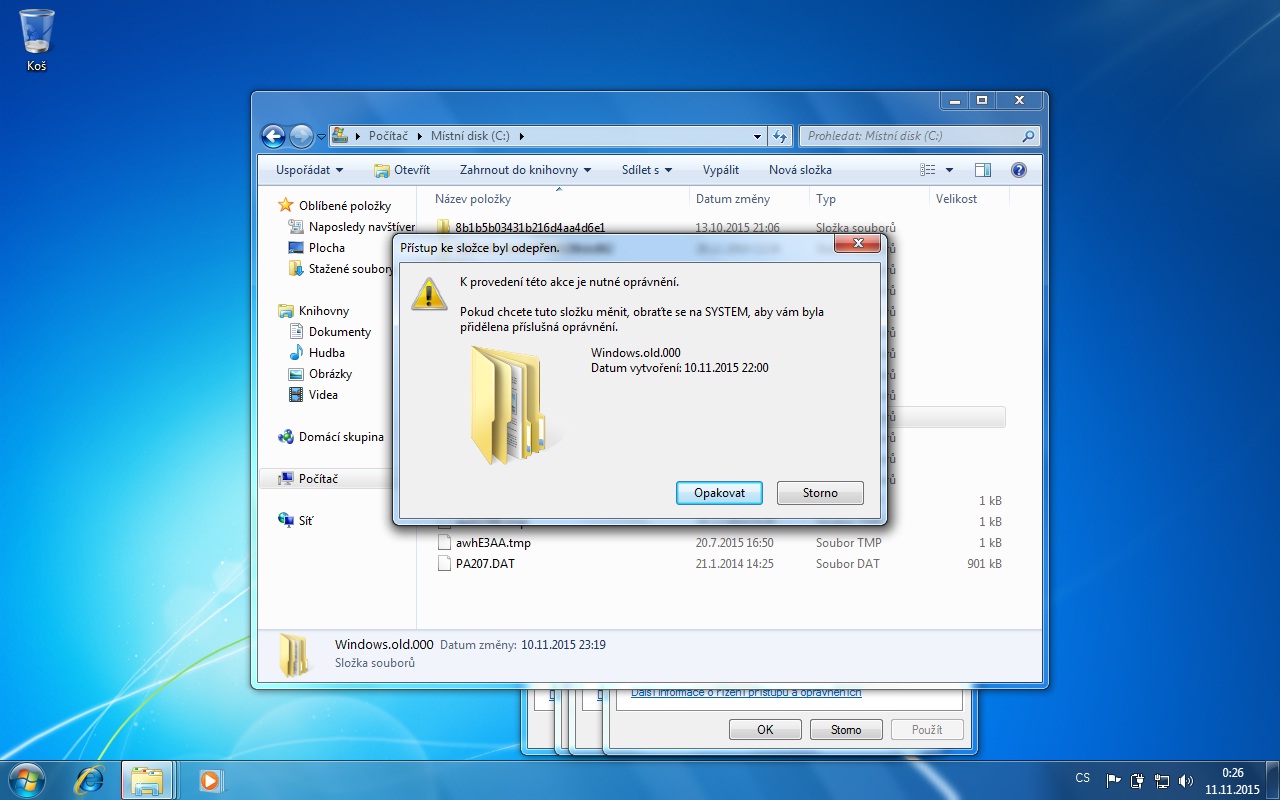Click the Windows.old.000 folder image in the dialog
The image size is (1280, 800).
pyautogui.click(x=510, y=405)
